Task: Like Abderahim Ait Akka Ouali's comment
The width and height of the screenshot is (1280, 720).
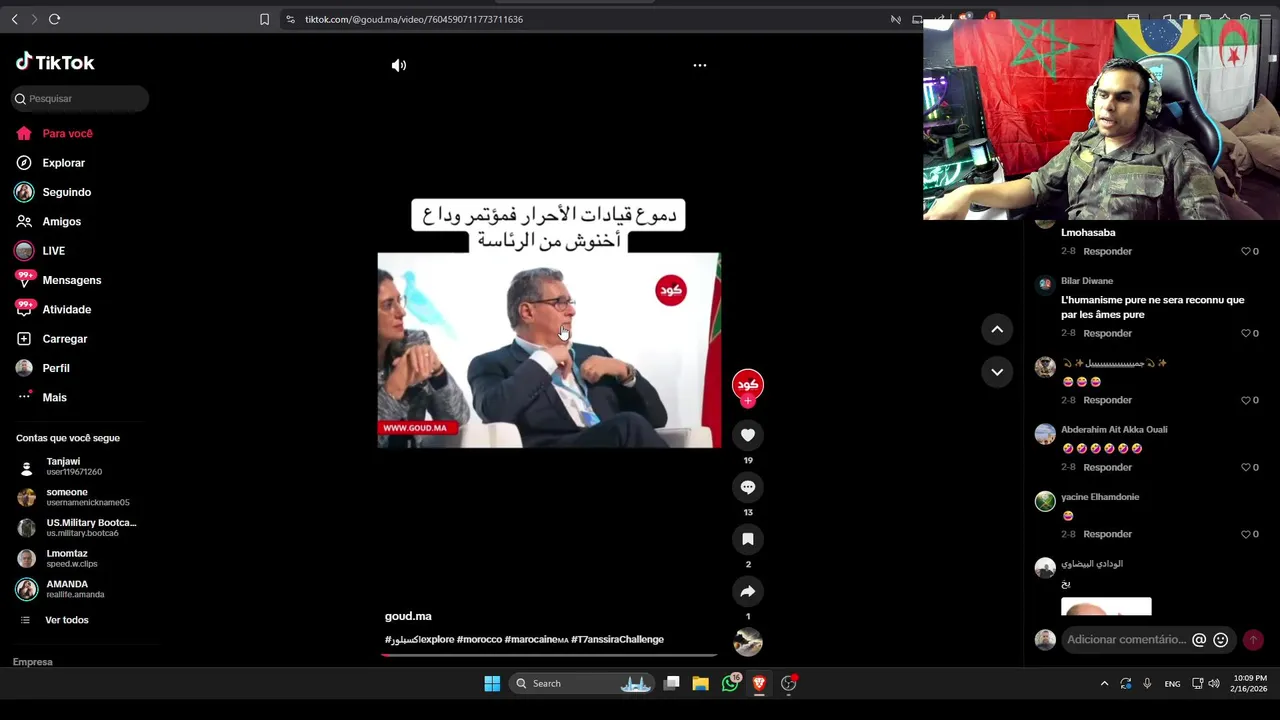Action: coord(1246,467)
